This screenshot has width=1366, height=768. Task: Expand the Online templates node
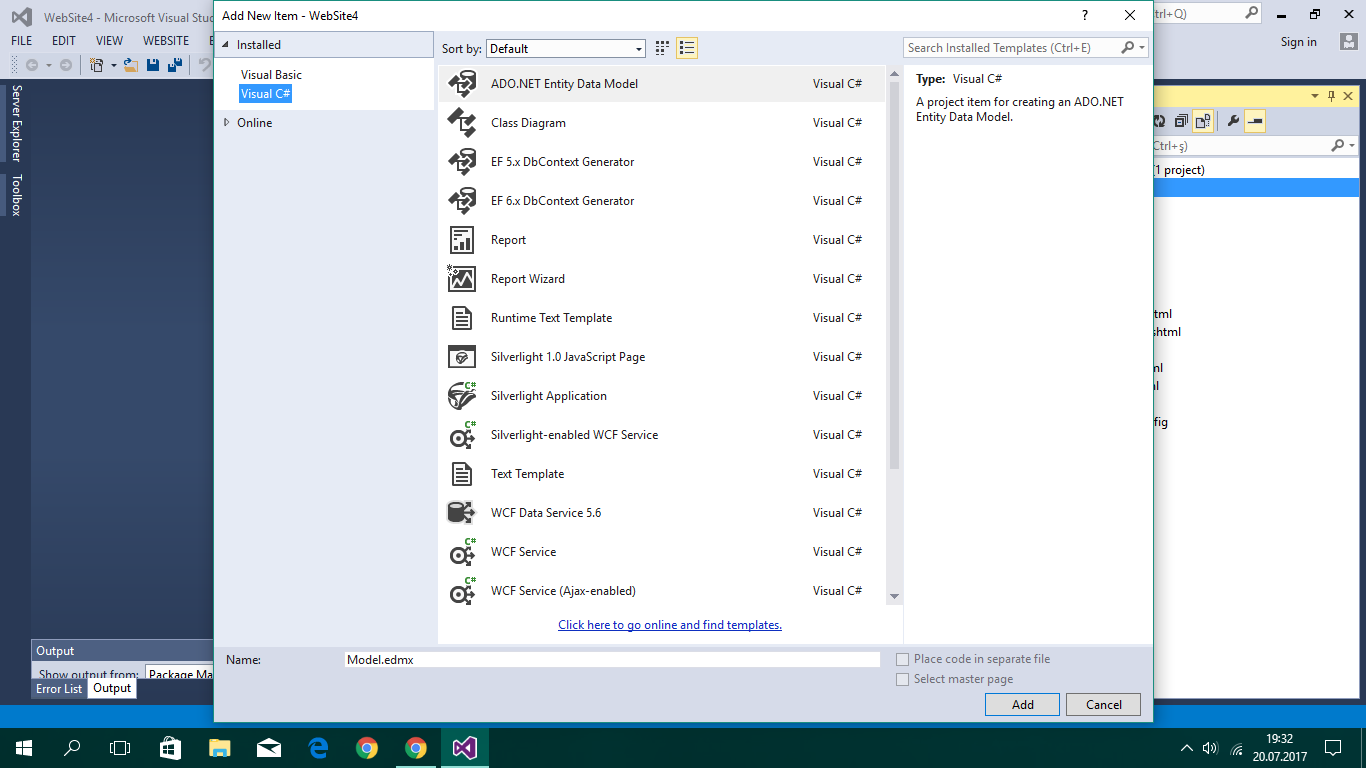point(226,122)
